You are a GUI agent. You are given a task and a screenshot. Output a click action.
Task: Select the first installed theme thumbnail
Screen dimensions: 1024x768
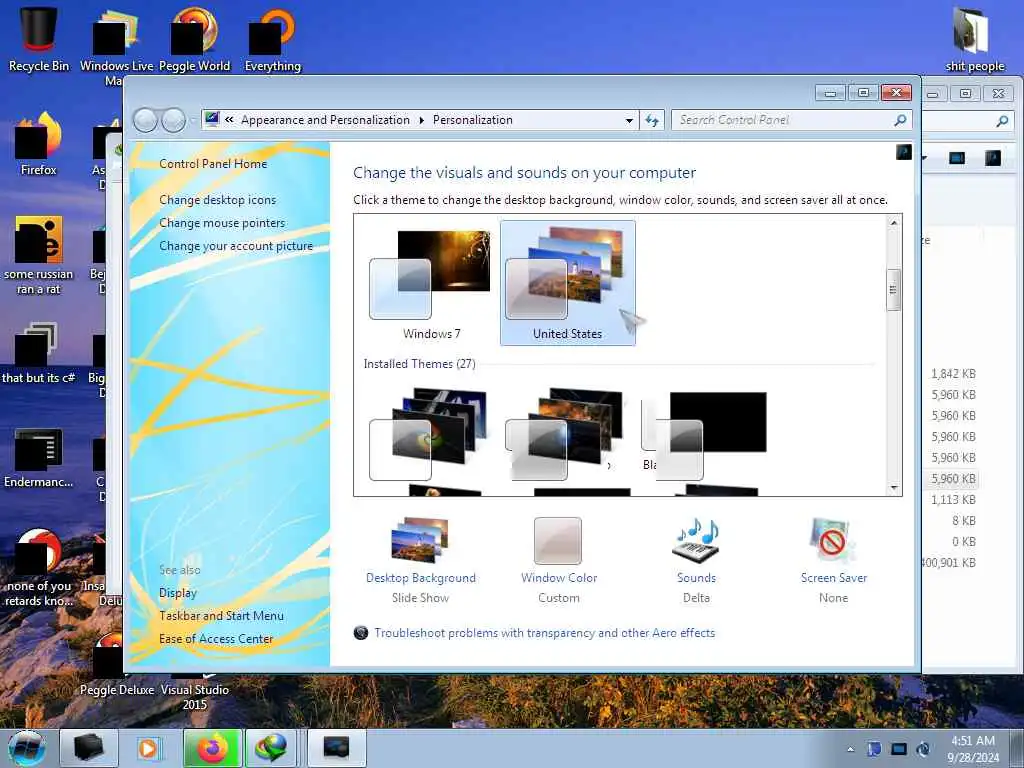(428, 434)
